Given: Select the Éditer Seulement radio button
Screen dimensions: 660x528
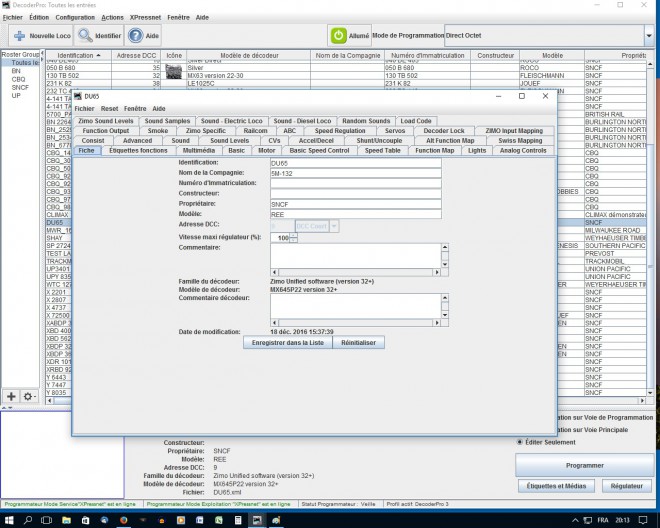Looking at the screenshot, I should tap(520, 442).
